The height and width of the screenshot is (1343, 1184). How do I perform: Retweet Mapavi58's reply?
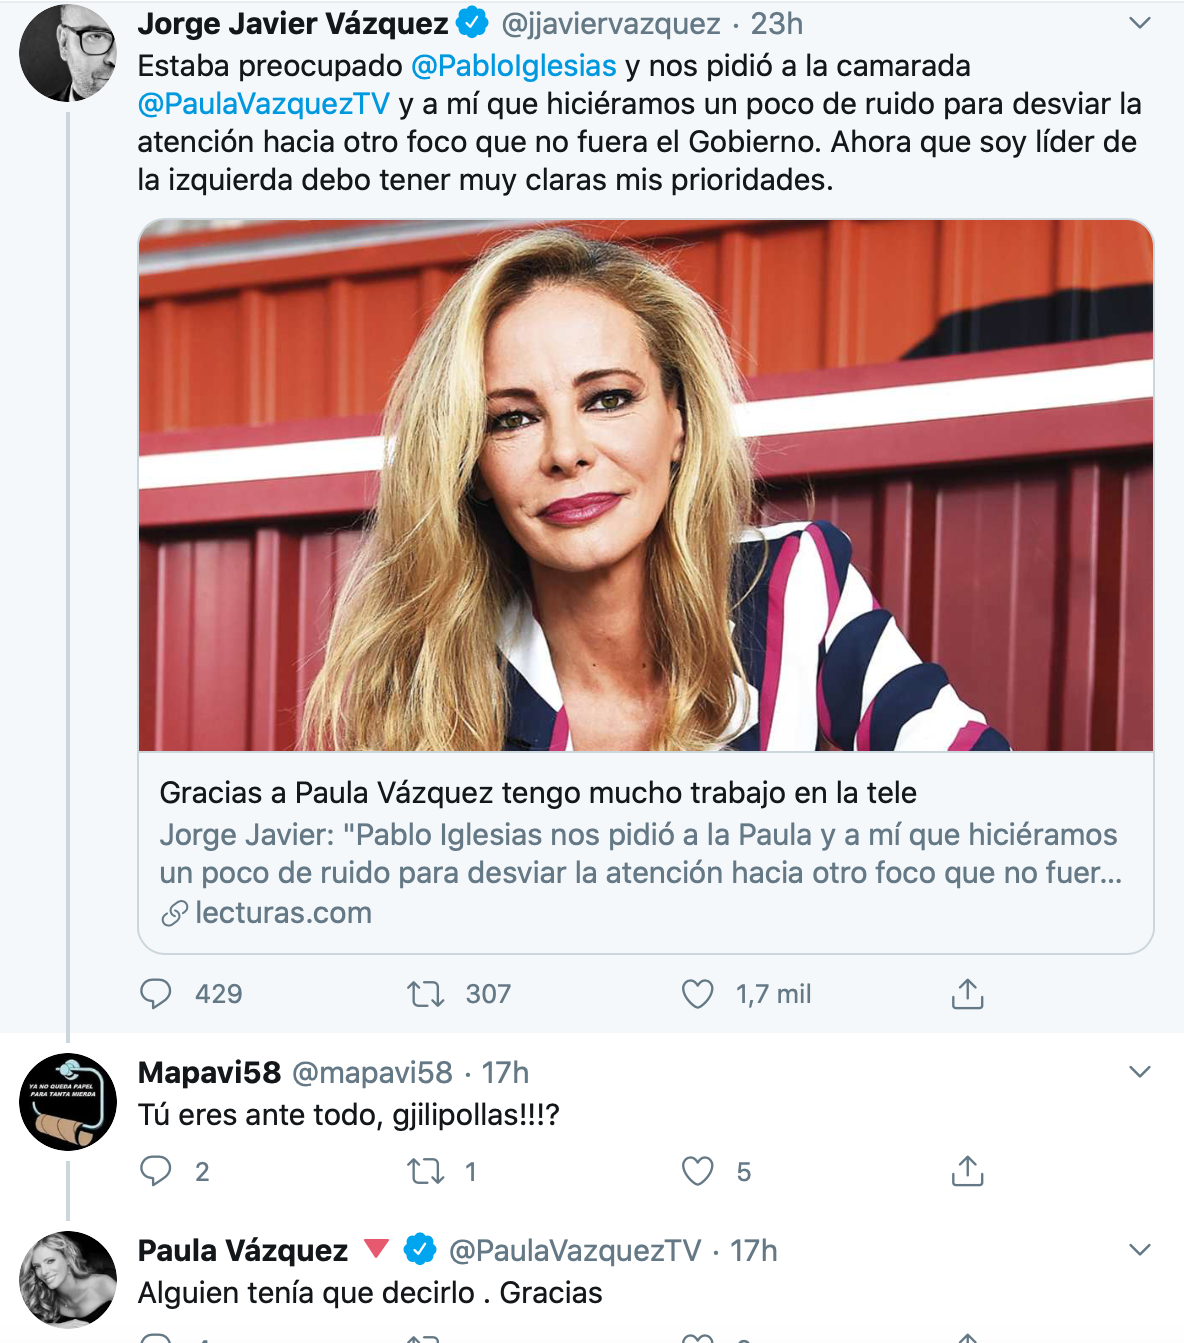pos(426,1171)
